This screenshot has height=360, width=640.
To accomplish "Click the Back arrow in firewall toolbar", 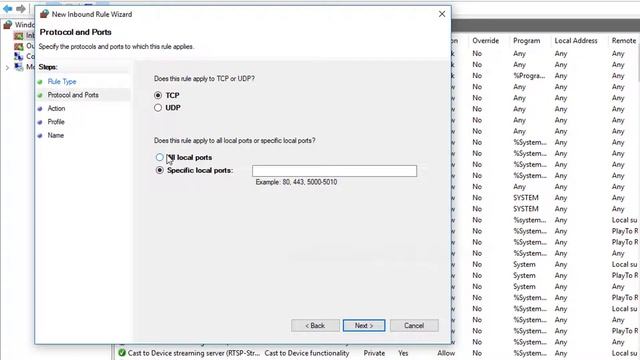I will pyautogui.click(x=7, y=8).
